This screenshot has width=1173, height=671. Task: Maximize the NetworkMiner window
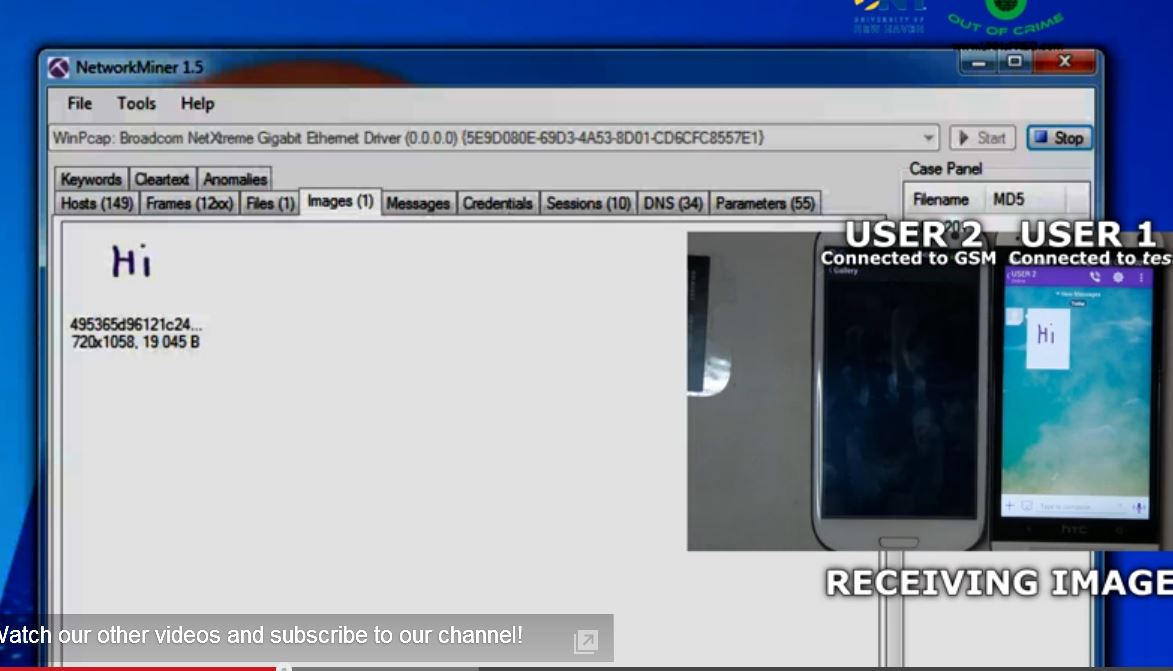pyautogui.click(x=1015, y=62)
